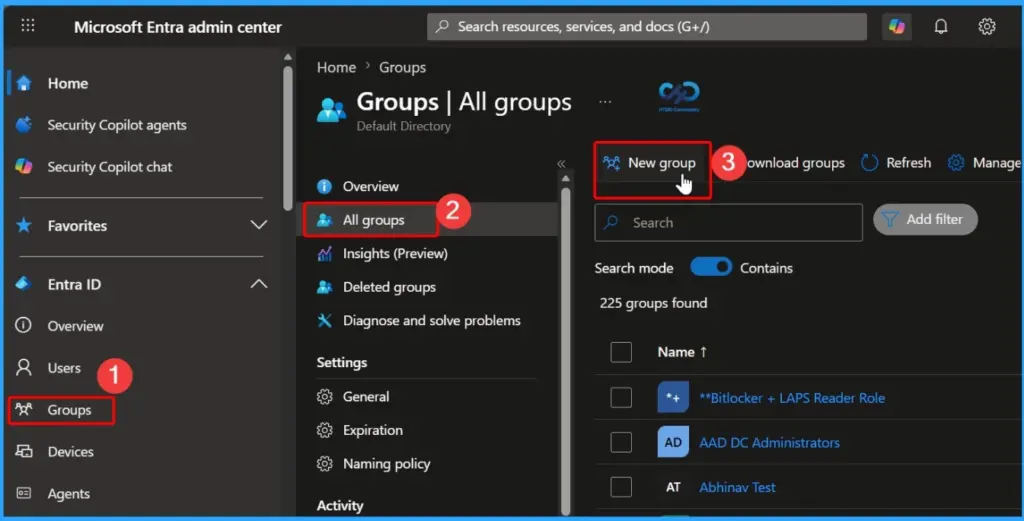Click the Groups blade Overview info icon
Viewport: 1024px width, 521px height.
click(x=324, y=187)
